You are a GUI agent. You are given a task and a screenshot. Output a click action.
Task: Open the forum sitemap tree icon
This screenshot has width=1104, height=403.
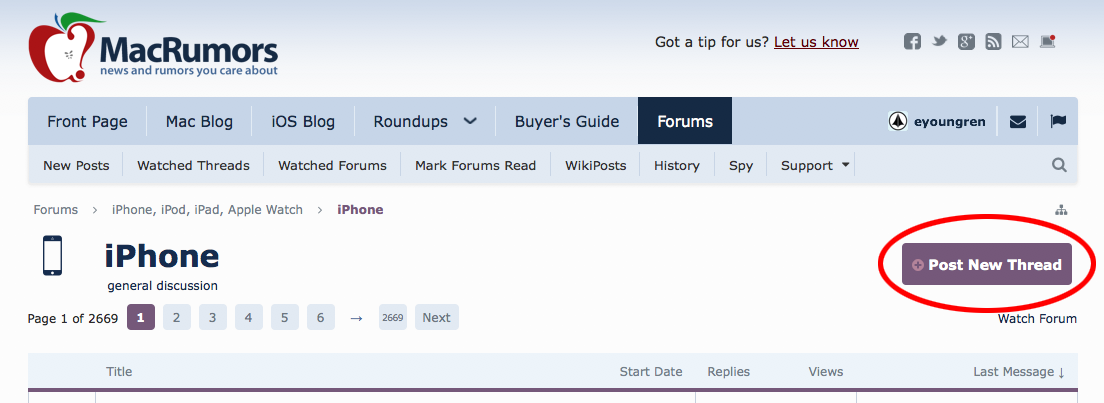tap(1062, 210)
